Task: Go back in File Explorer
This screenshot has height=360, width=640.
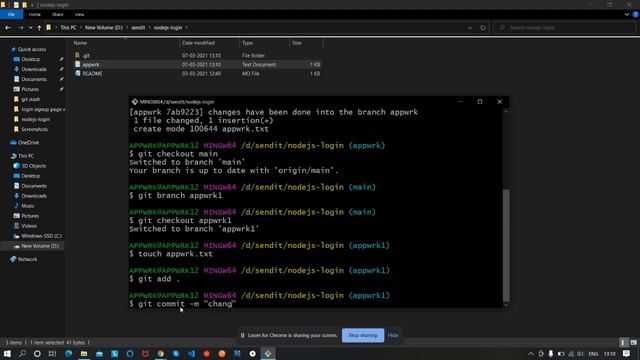Action: coord(8,28)
